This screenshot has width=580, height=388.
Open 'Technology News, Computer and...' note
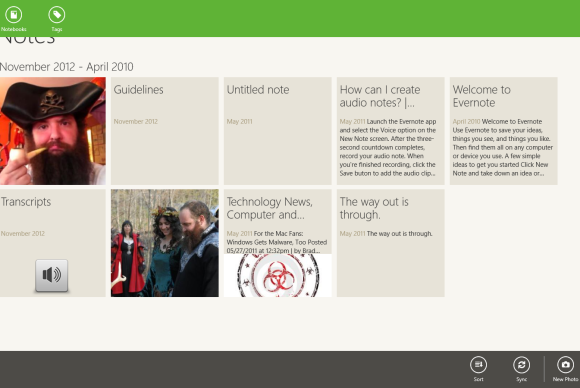coord(277,243)
